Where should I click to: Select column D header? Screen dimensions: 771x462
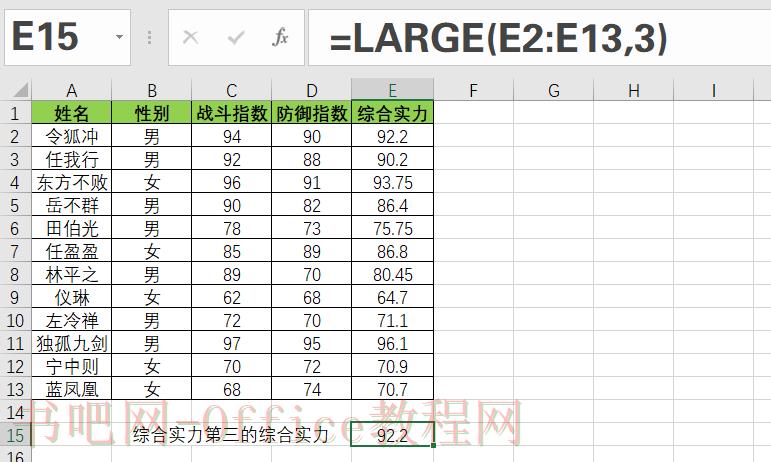[312, 90]
